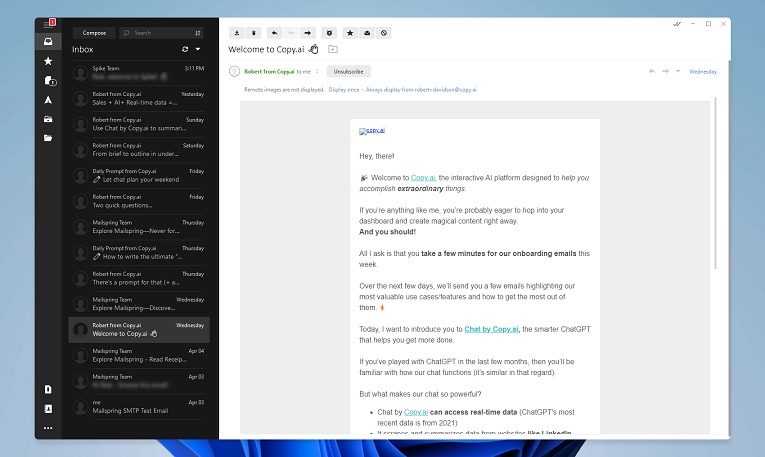Click the refresh icon next to Inbox
The width and height of the screenshot is (765, 457).
(x=185, y=49)
